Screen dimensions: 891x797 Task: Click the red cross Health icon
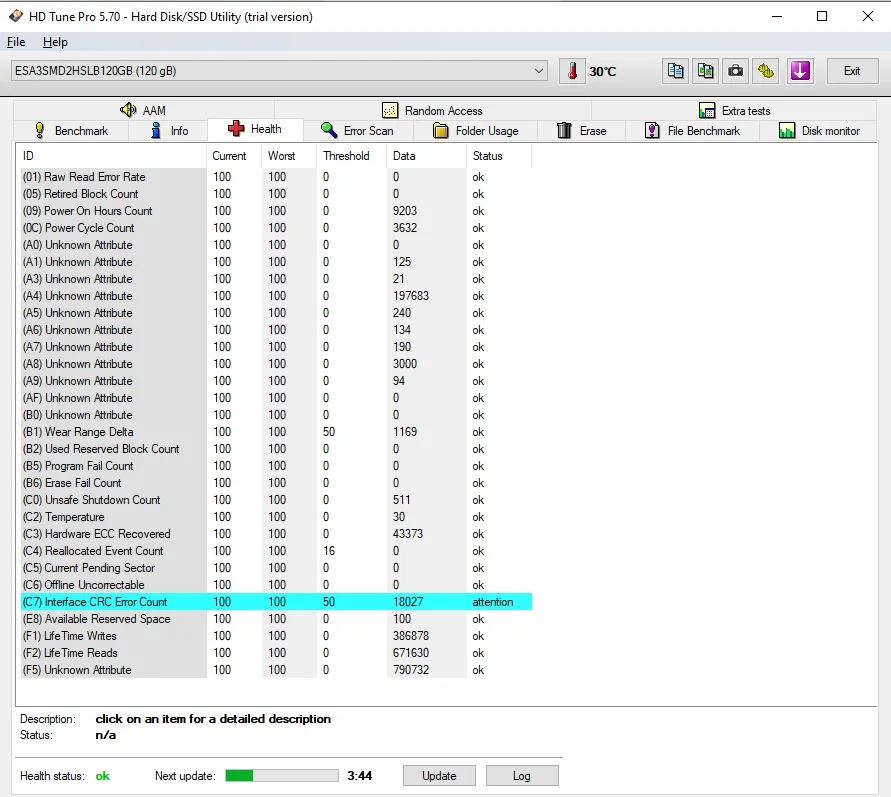(236, 129)
